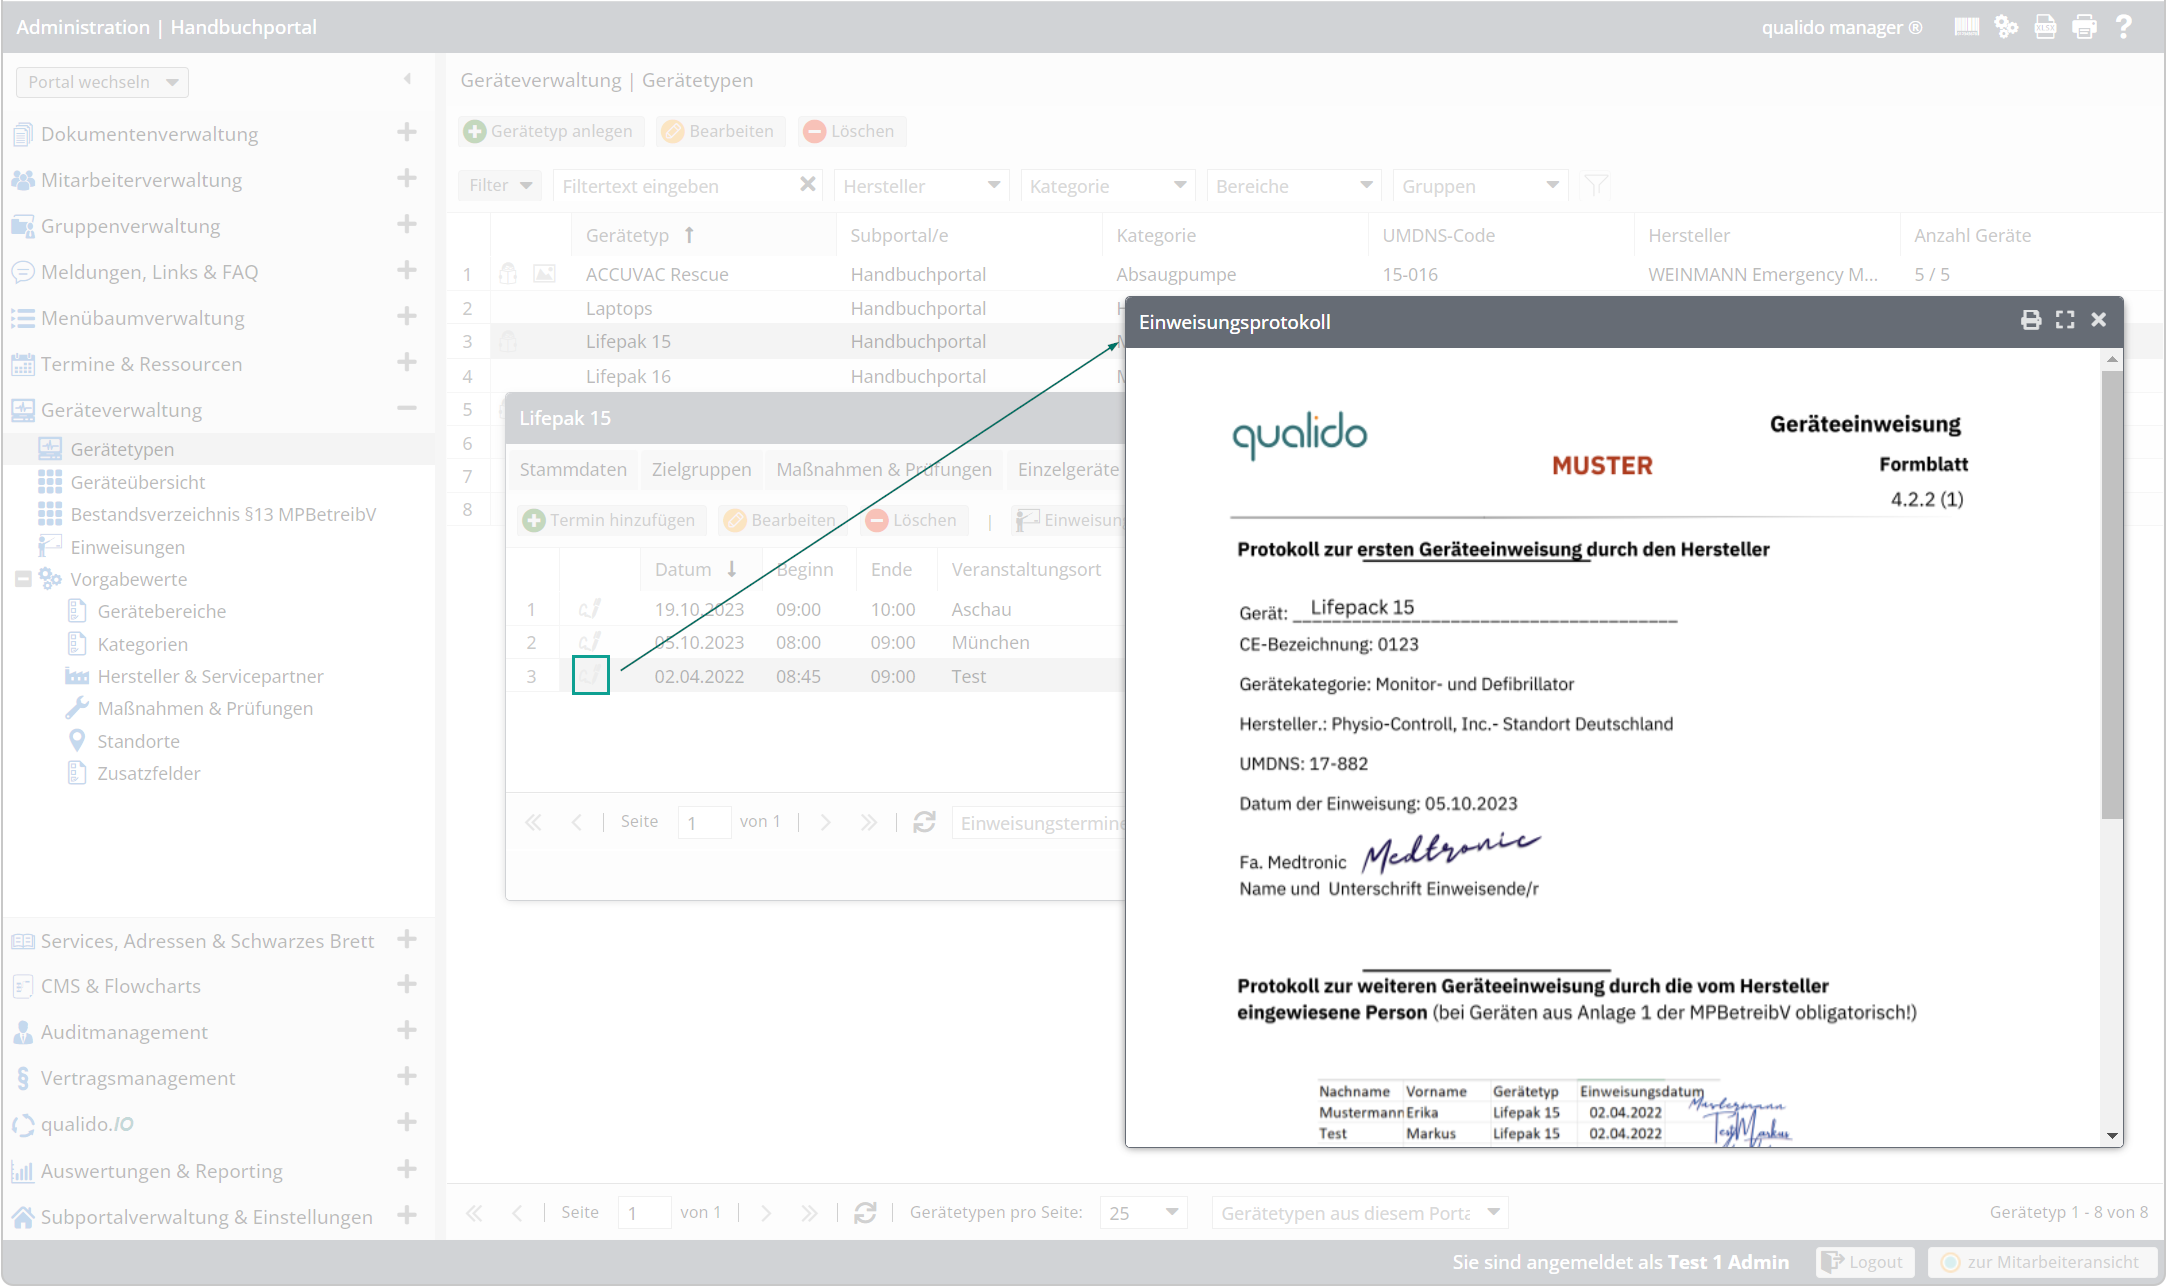Open Kategorien sidebar entry
The width and height of the screenshot is (2167, 1287).
pos(142,644)
